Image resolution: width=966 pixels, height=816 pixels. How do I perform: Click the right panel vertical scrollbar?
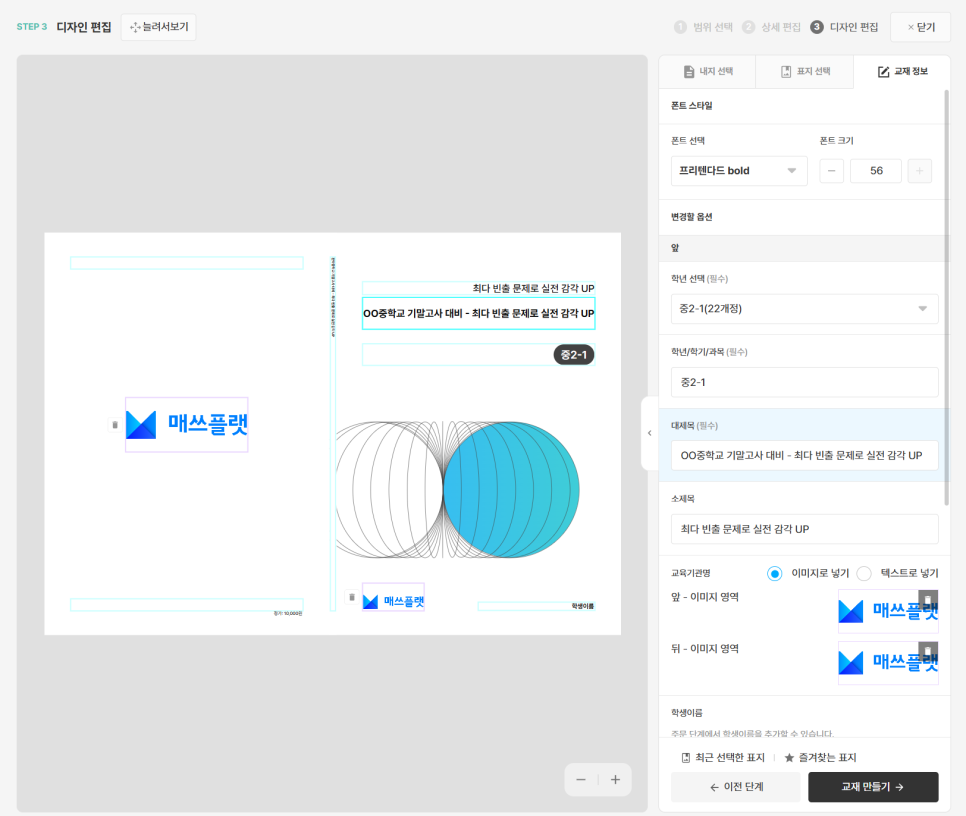tap(946, 297)
